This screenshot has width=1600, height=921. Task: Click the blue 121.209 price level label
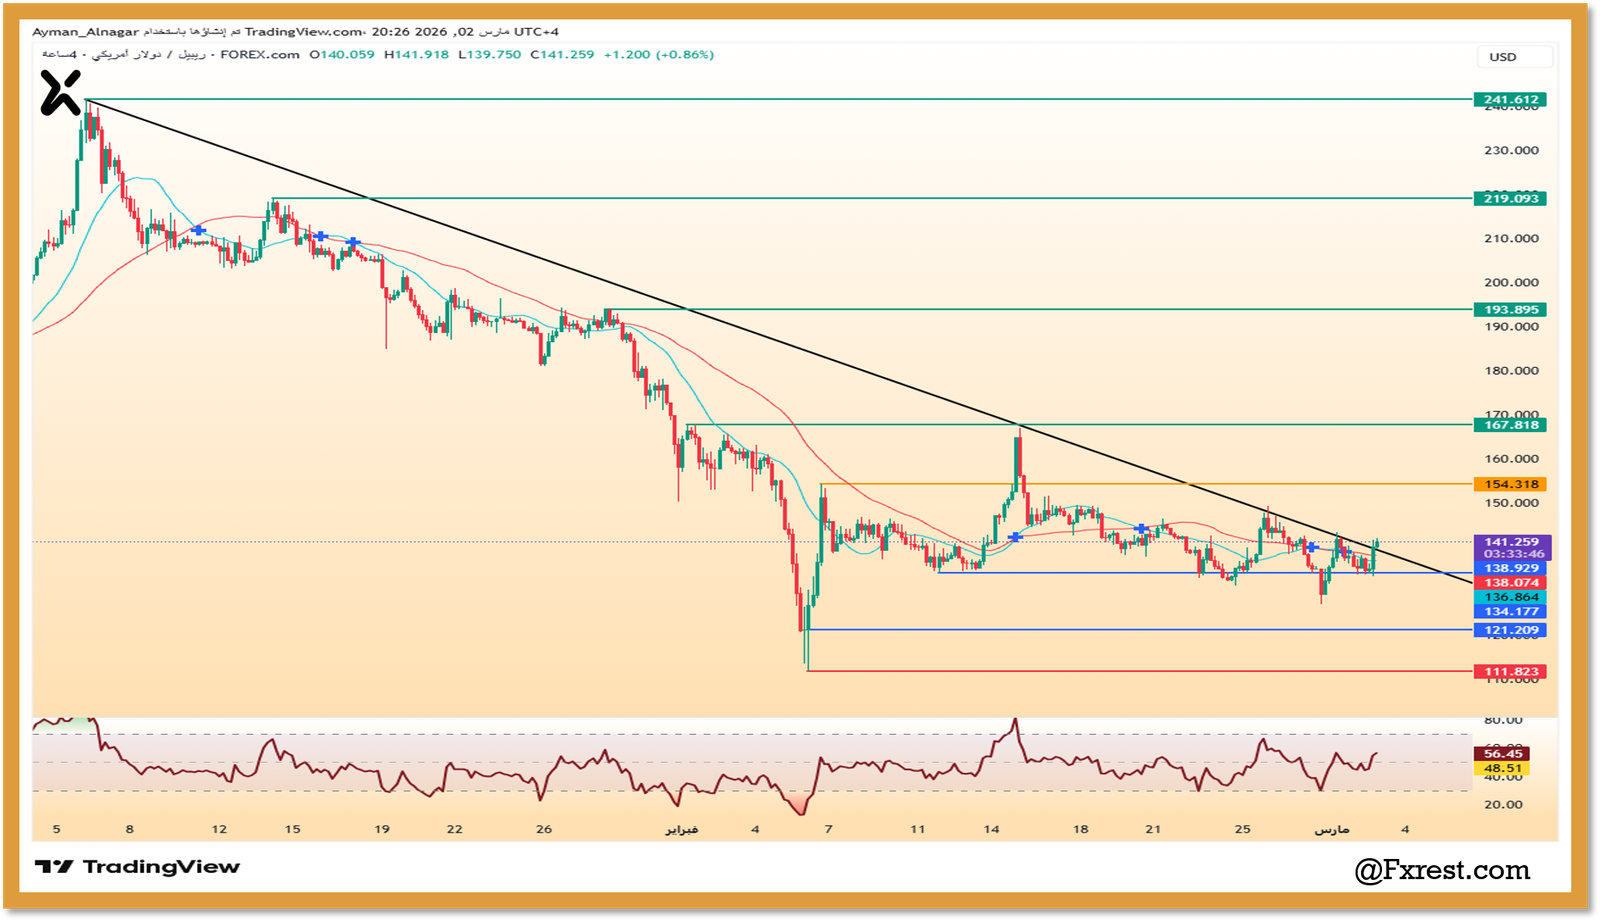click(1510, 631)
